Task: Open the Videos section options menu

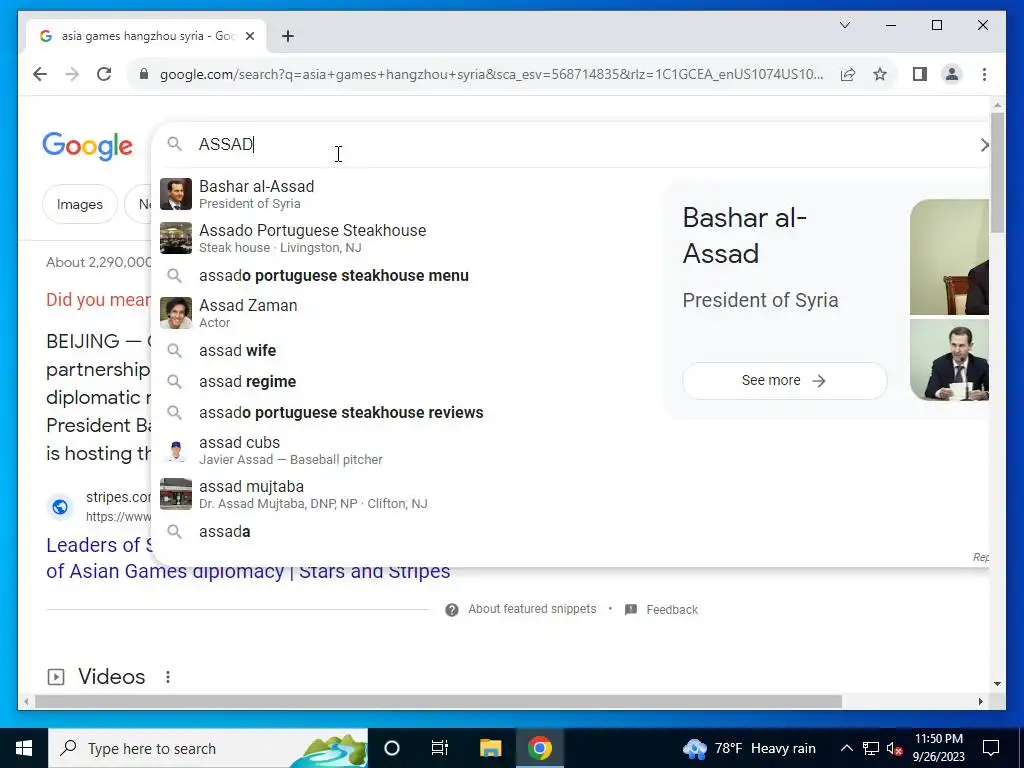Action: coord(168,677)
